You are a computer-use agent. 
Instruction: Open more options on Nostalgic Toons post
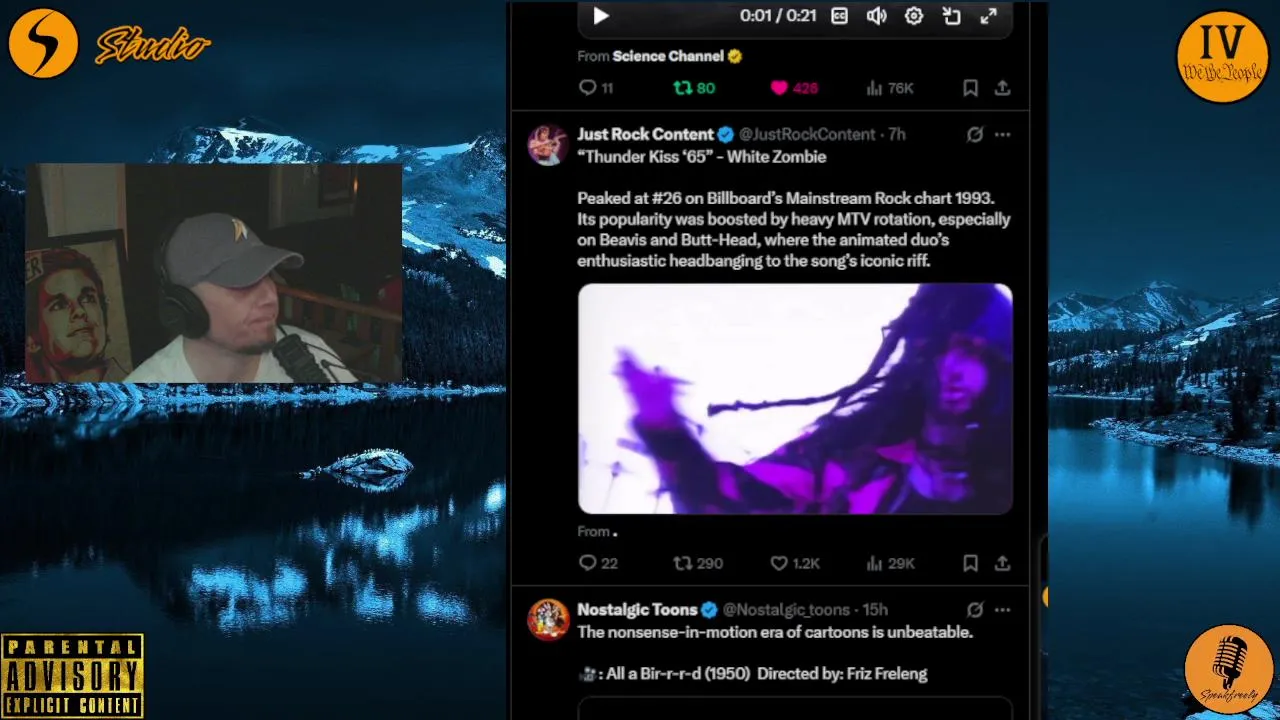[1002, 610]
